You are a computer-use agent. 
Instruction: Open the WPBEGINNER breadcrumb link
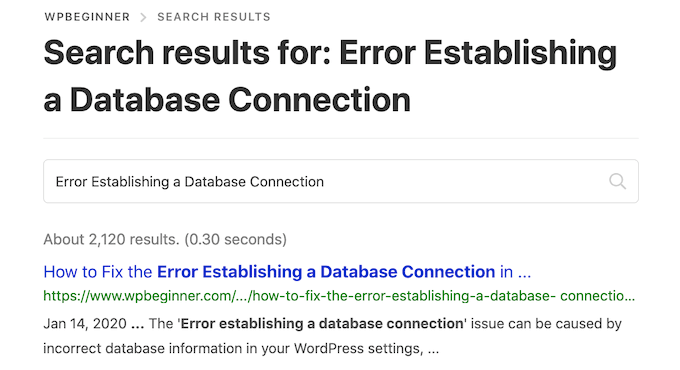click(87, 17)
